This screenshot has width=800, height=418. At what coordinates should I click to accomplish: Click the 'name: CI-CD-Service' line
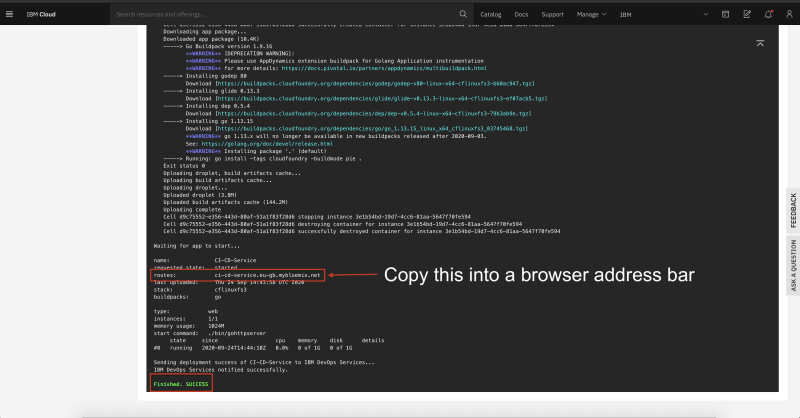tap(205, 260)
